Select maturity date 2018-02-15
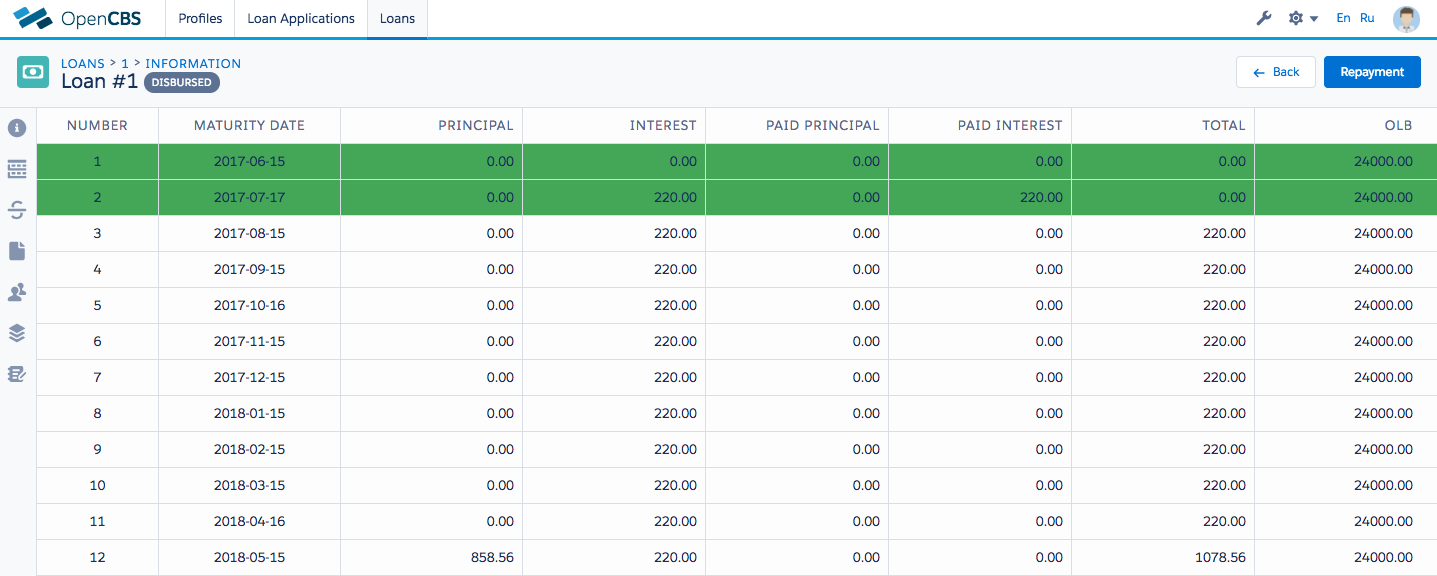The width and height of the screenshot is (1437, 576). pyautogui.click(x=249, y=449)
